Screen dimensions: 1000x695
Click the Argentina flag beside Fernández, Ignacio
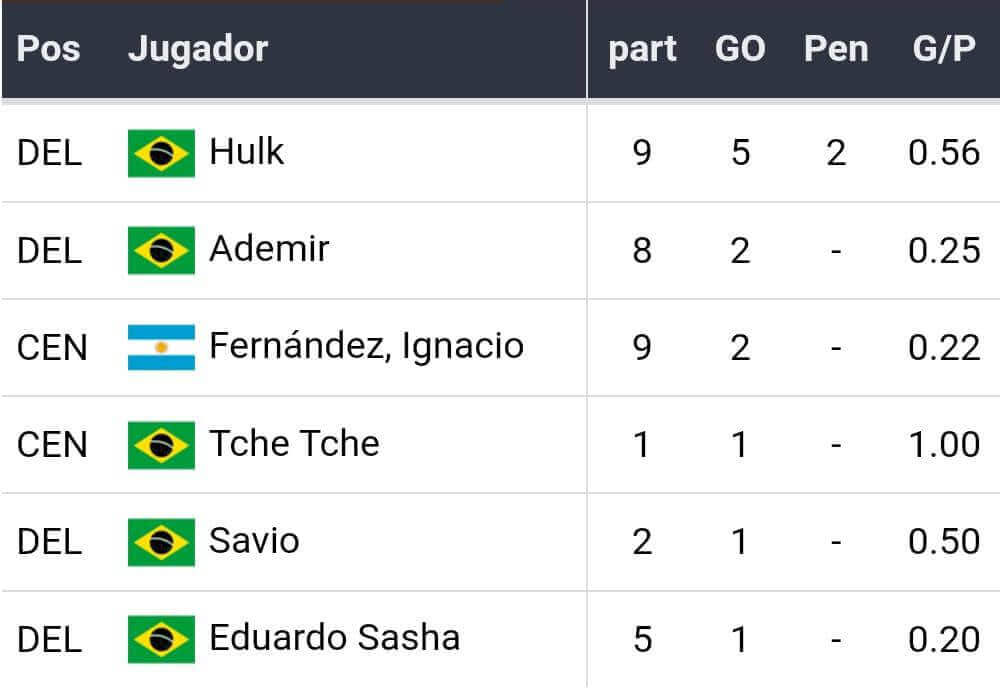161,347
